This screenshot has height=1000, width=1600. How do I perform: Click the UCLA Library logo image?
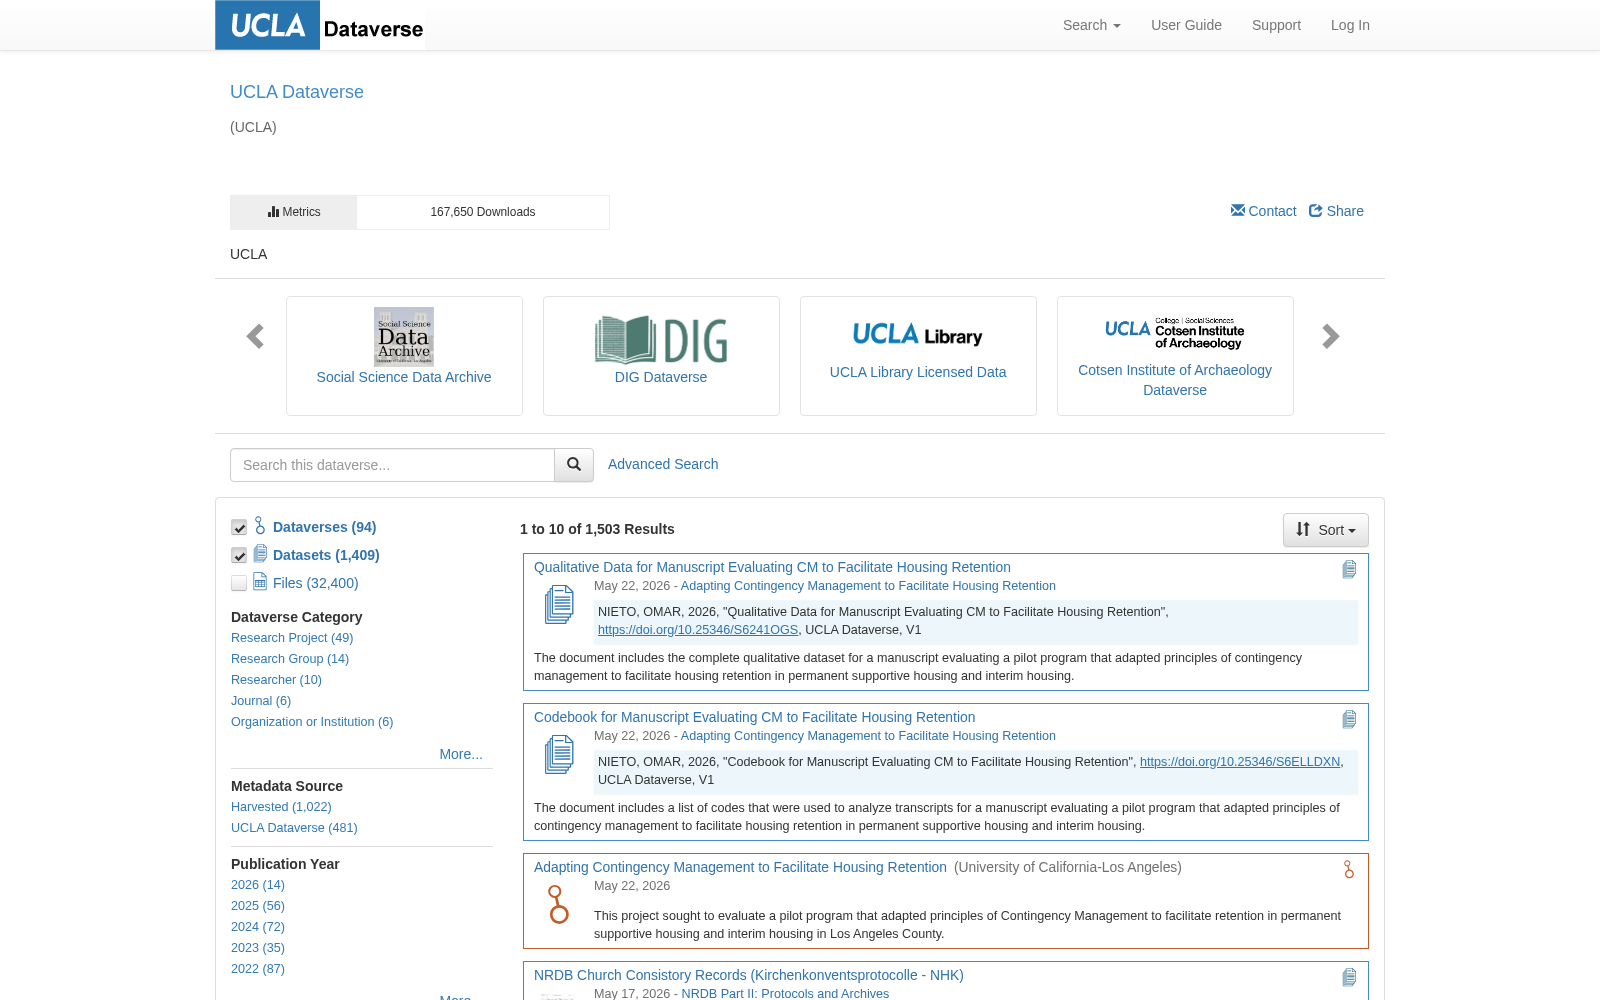click(x=918, y=334)
